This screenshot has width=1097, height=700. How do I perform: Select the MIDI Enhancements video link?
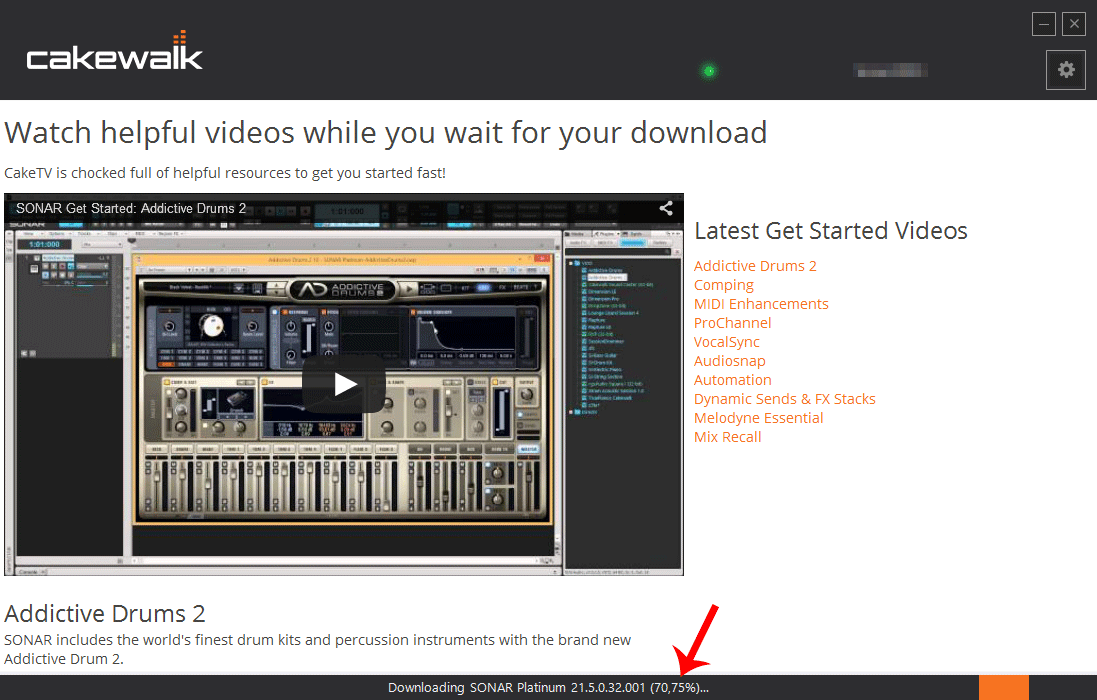click(x=761, y=304)
